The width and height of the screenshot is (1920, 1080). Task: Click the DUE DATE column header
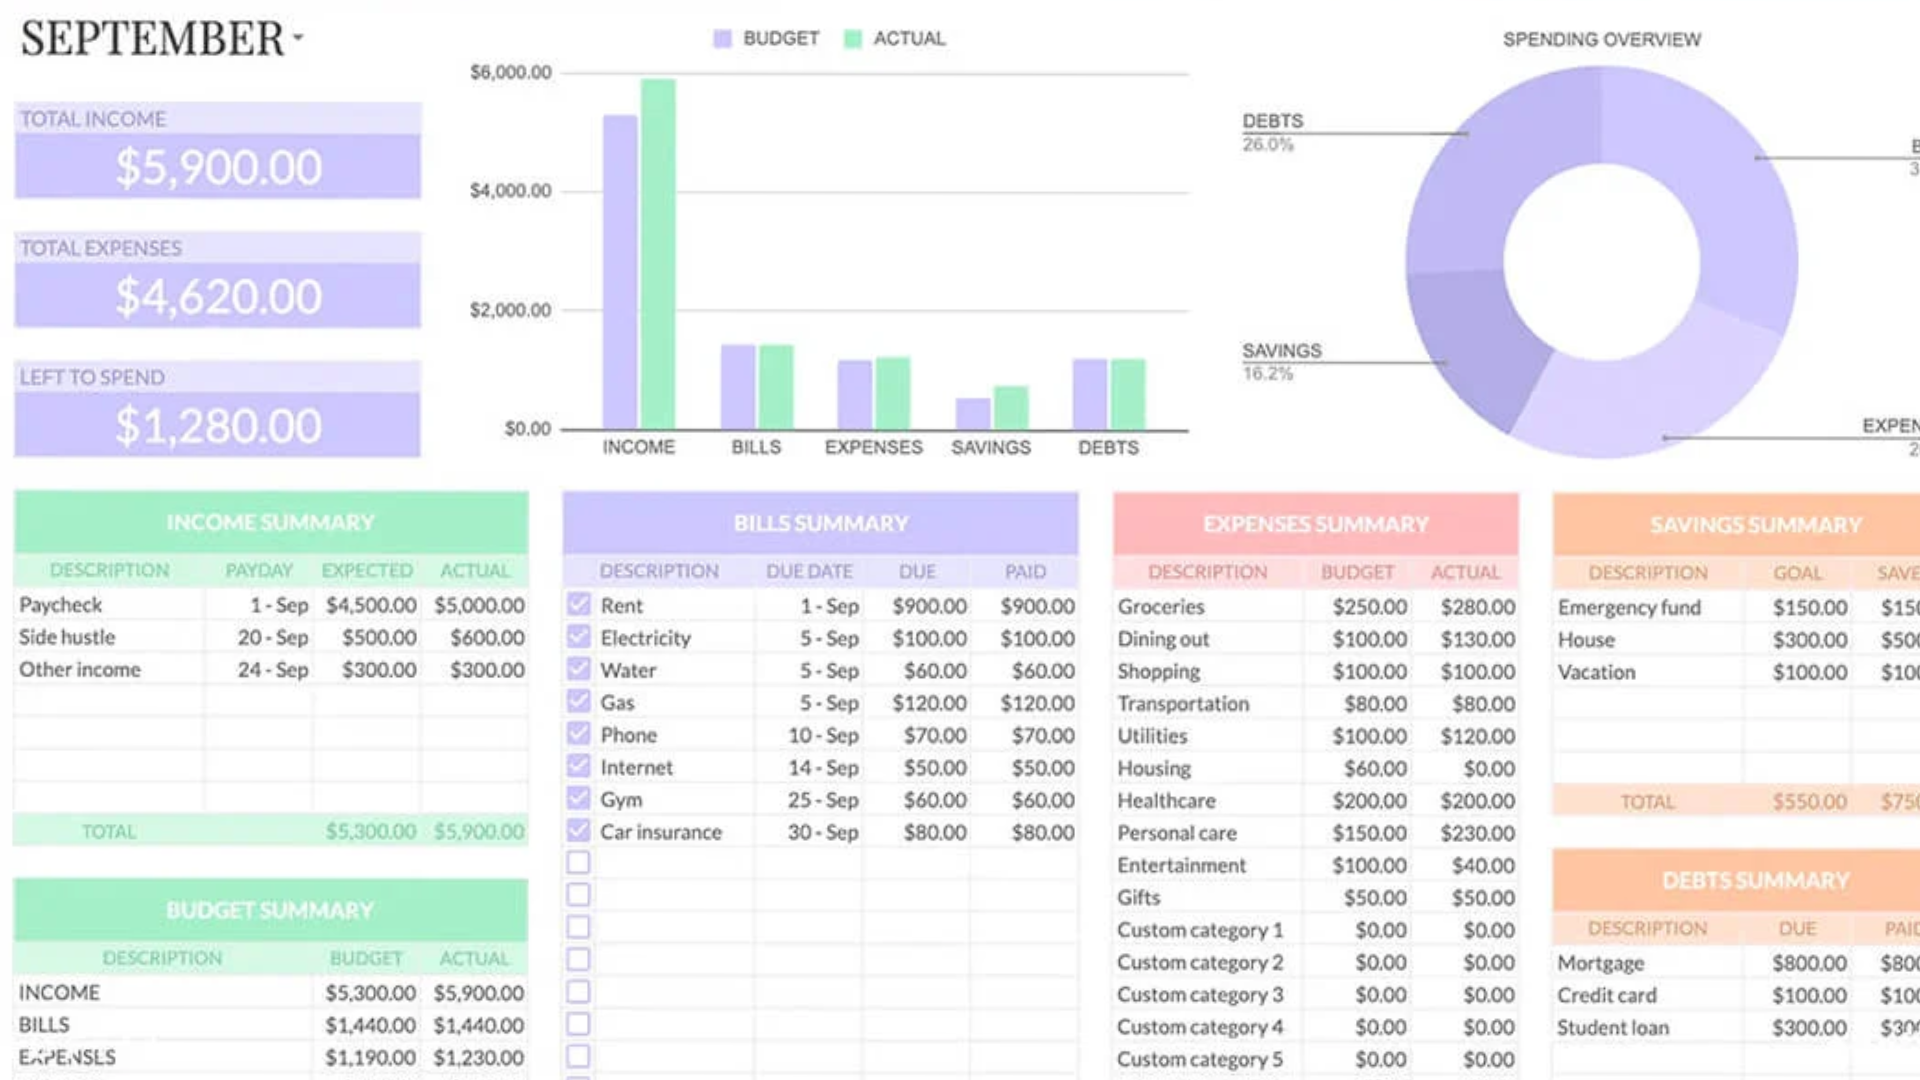pos(809,571)
